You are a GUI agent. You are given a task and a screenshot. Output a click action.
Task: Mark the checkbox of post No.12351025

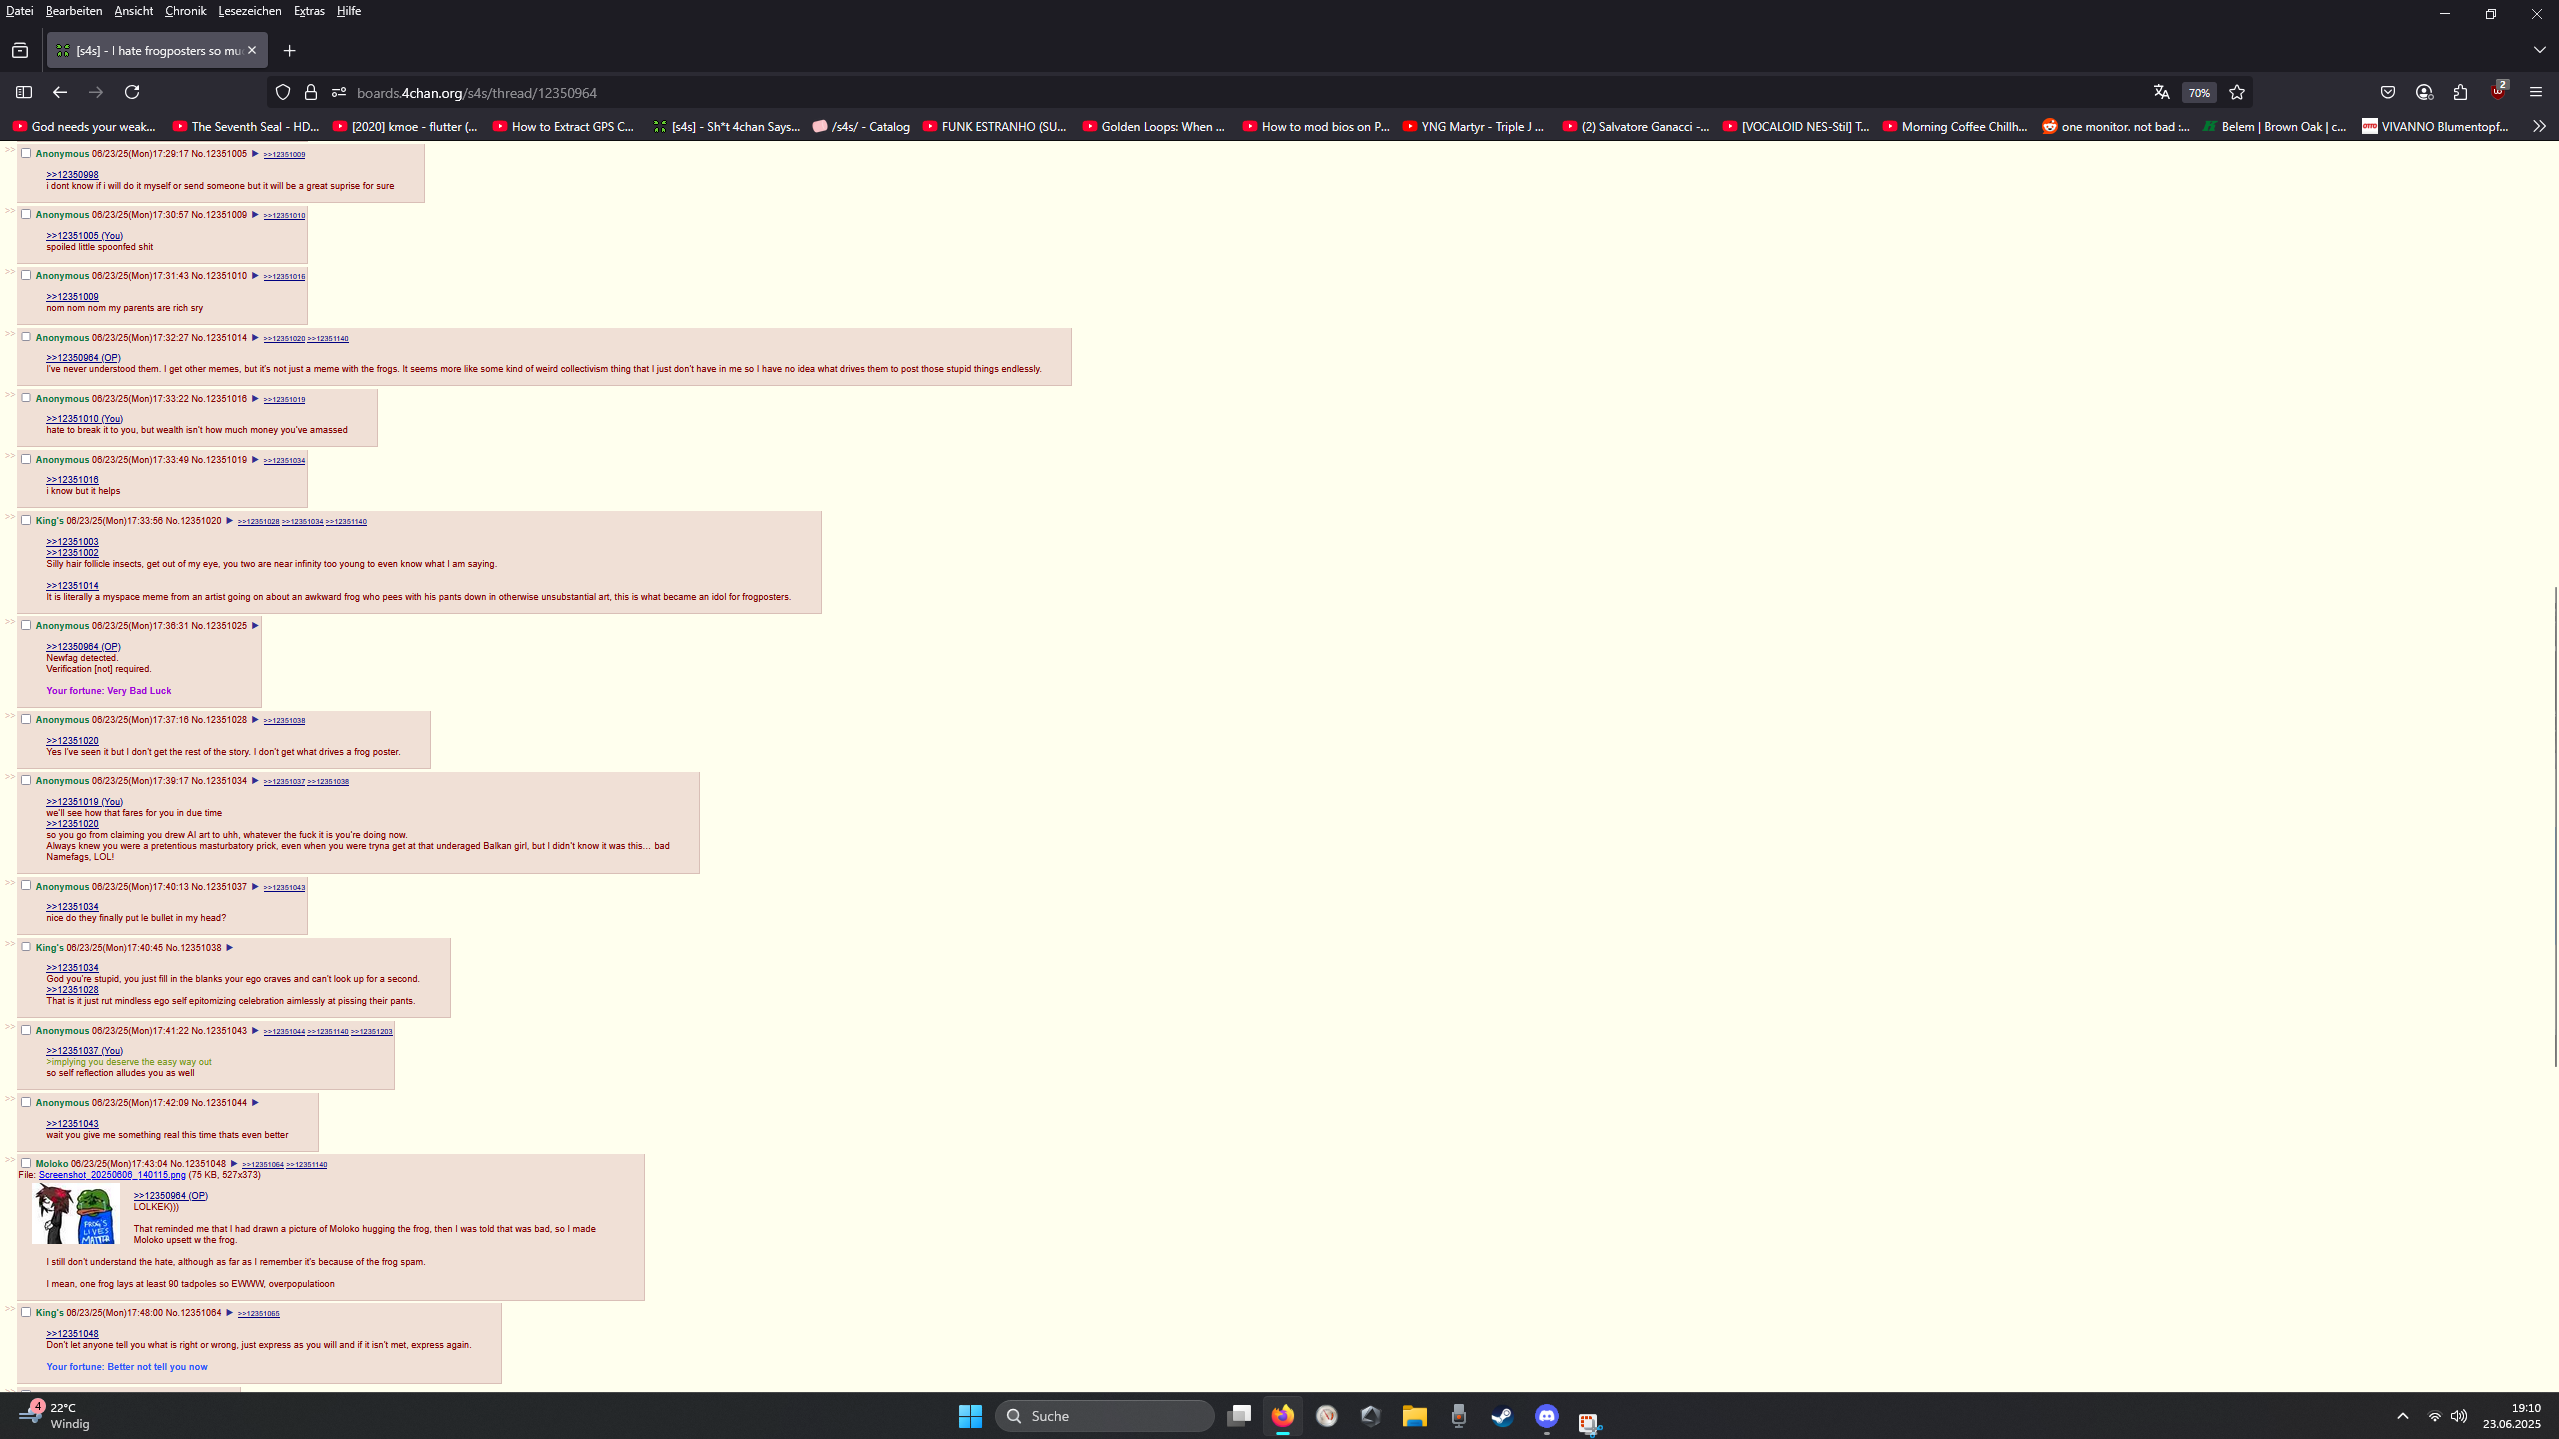(26, 626)
